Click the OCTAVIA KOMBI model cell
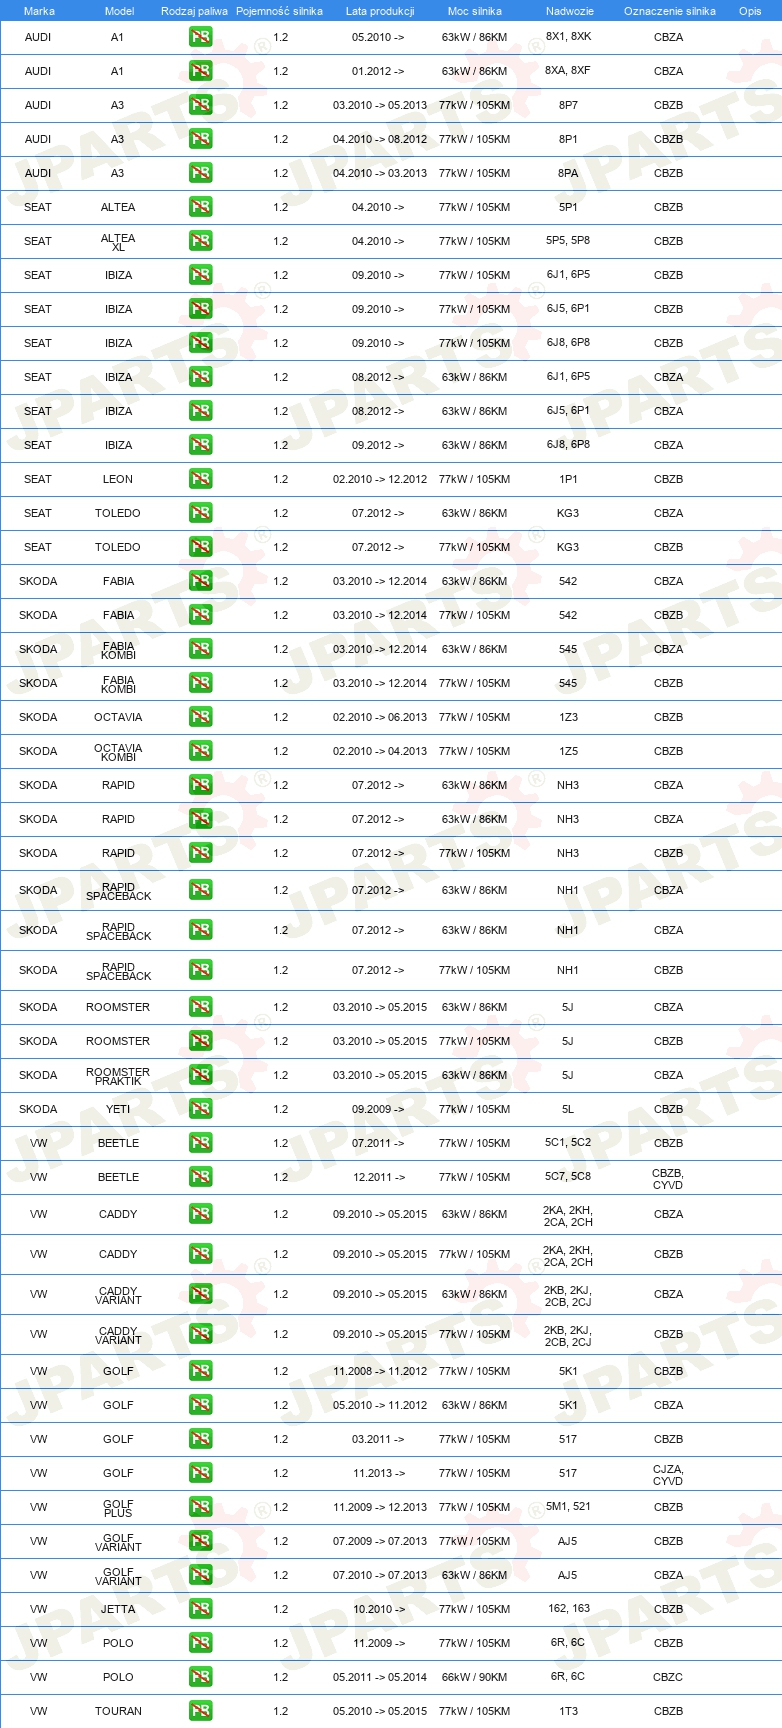 click(x=118, y=752)
